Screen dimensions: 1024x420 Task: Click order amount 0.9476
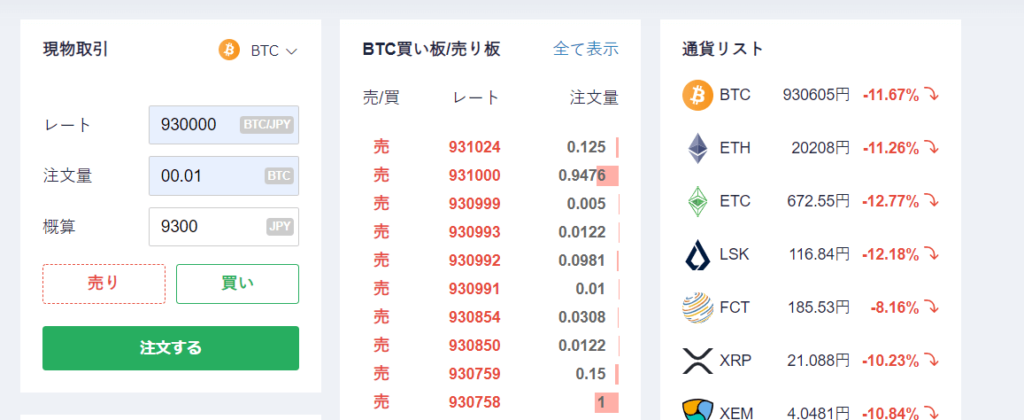[583, 176]
